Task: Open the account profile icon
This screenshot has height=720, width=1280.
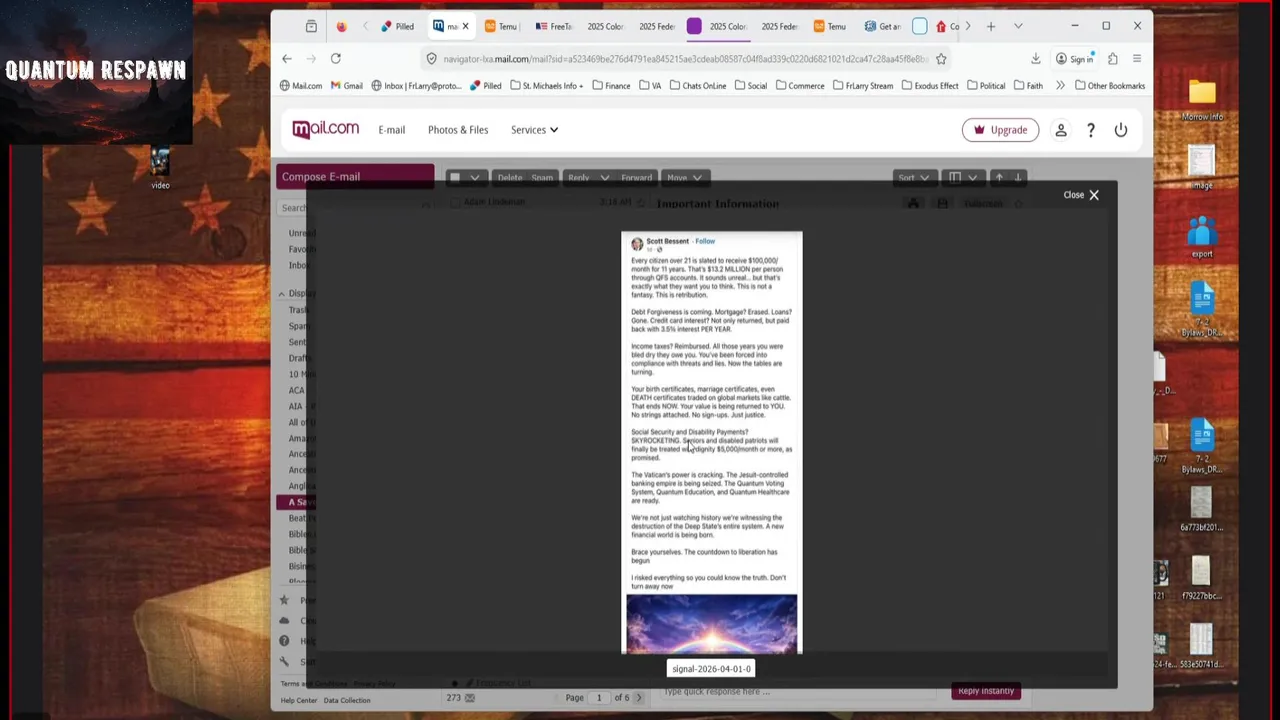Action: pos(1061,130)
